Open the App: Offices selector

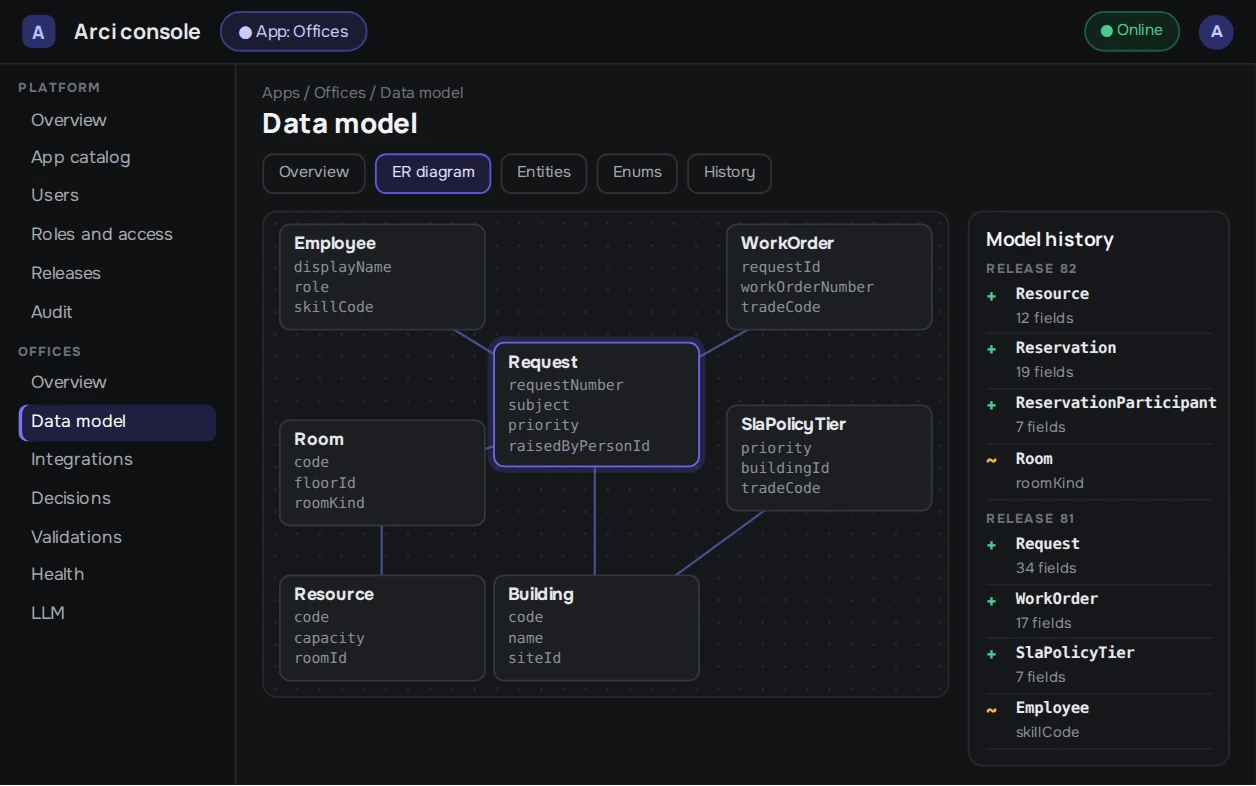[293, 32]
